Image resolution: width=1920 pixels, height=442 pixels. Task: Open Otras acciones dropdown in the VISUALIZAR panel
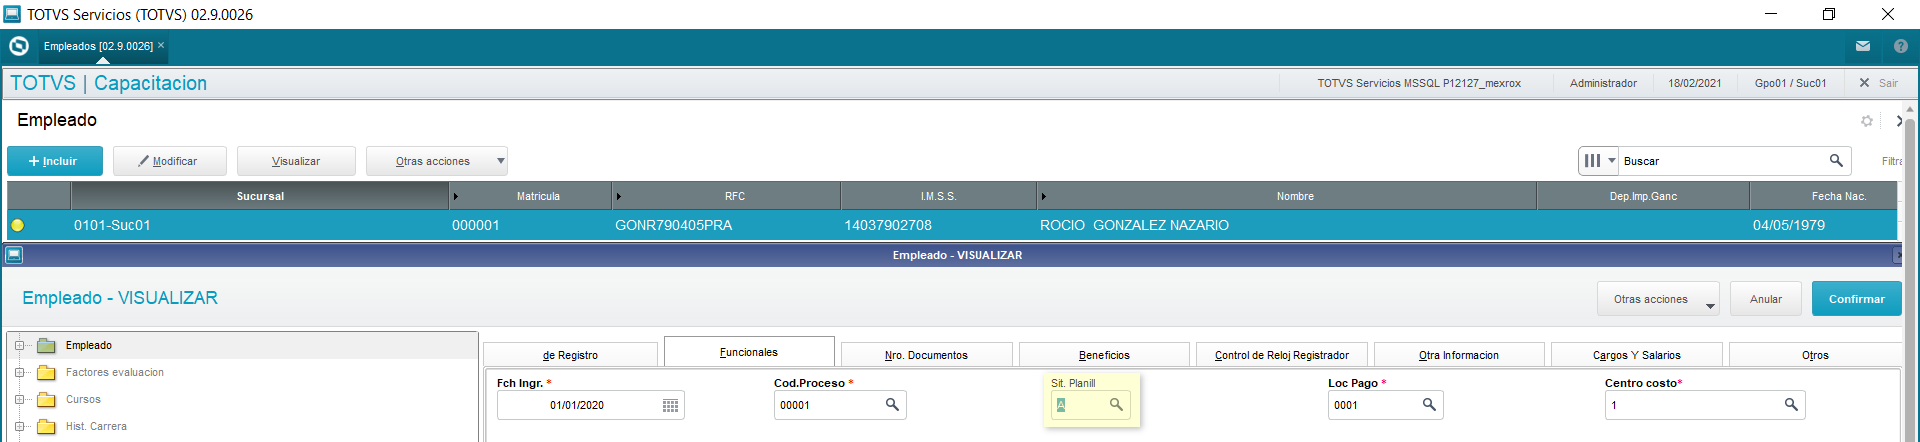[x=1658, y=299]
